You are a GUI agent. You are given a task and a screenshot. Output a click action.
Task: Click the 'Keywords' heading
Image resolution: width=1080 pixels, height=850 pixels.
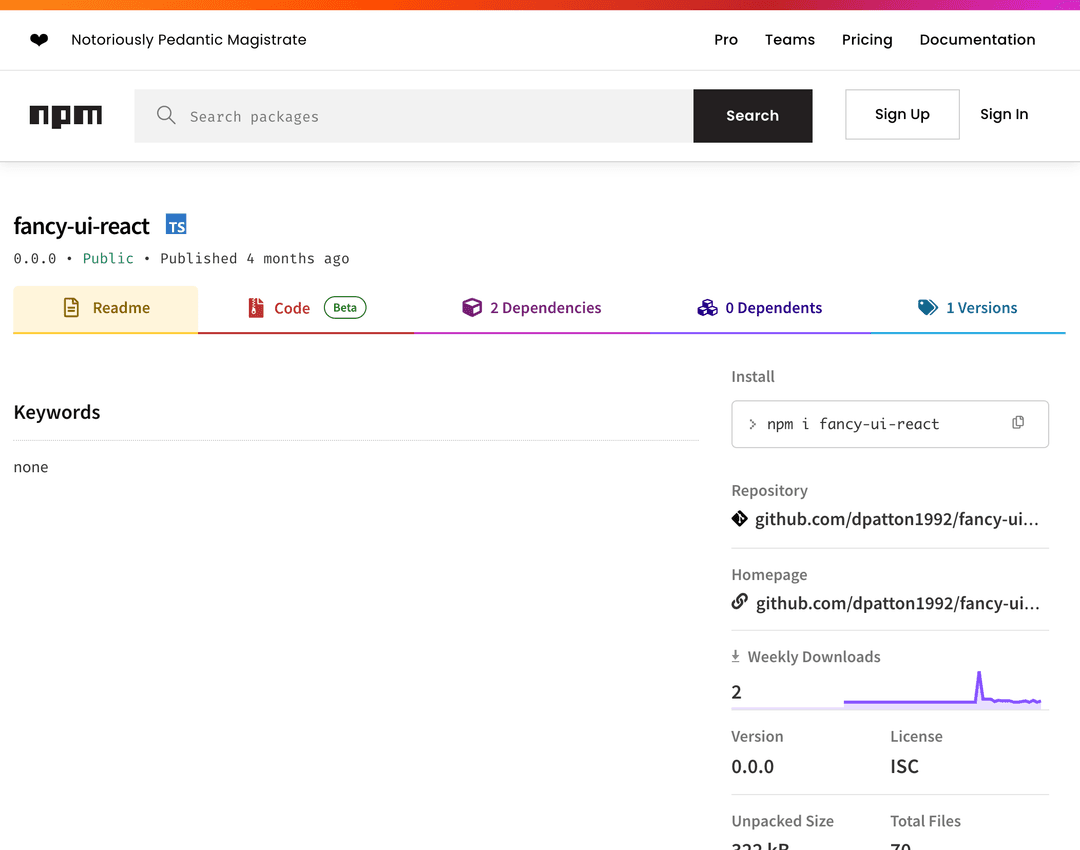57,412
